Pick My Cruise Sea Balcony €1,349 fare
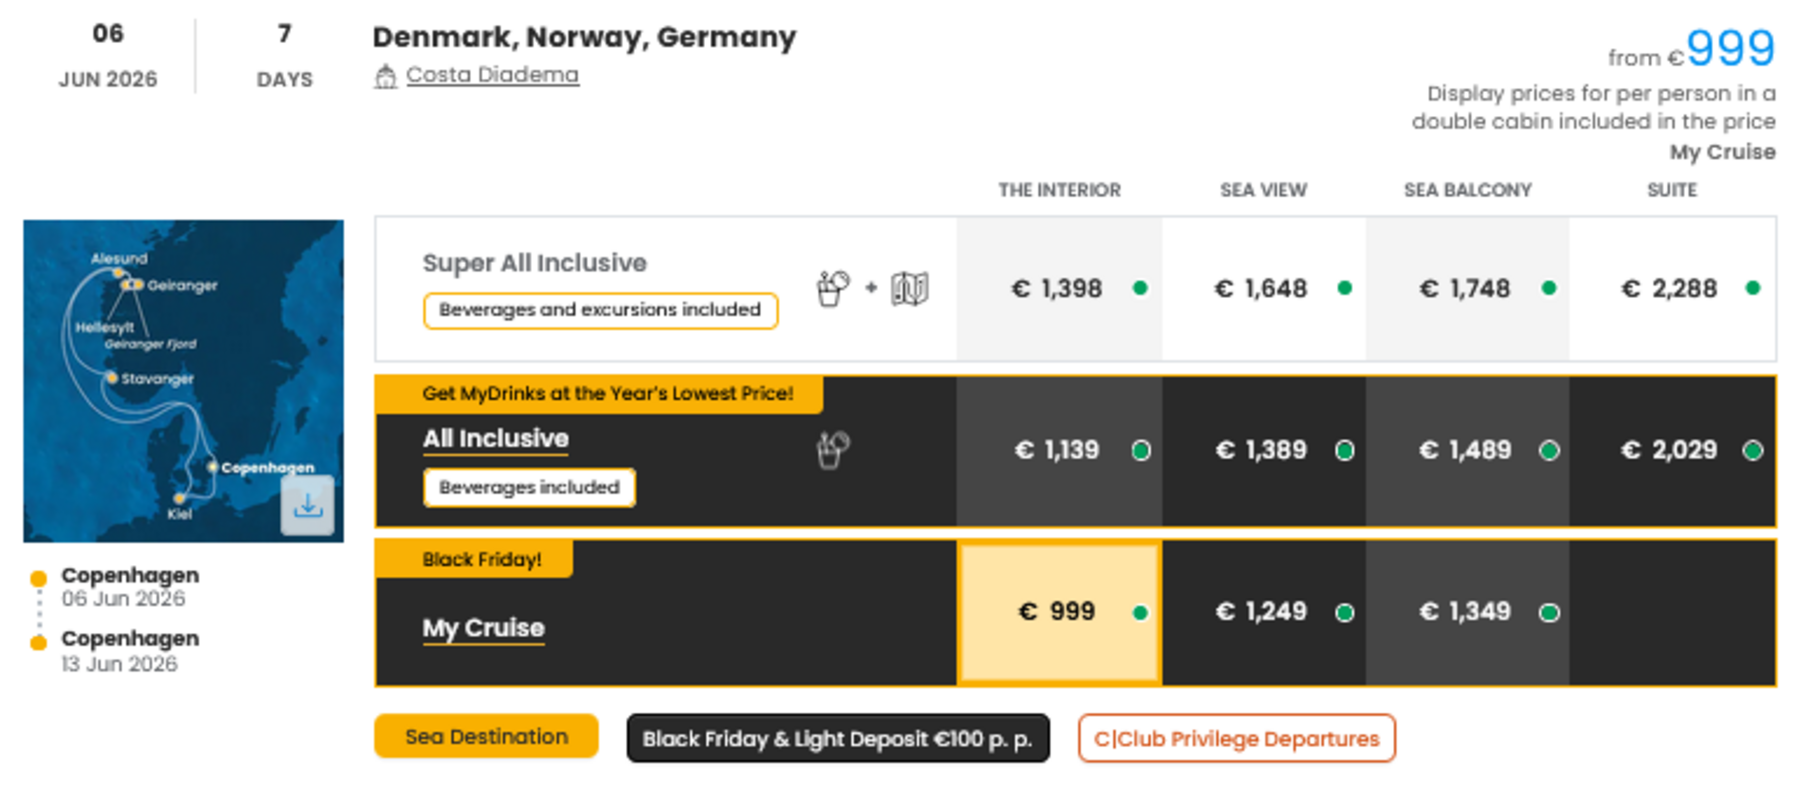 1467,612
